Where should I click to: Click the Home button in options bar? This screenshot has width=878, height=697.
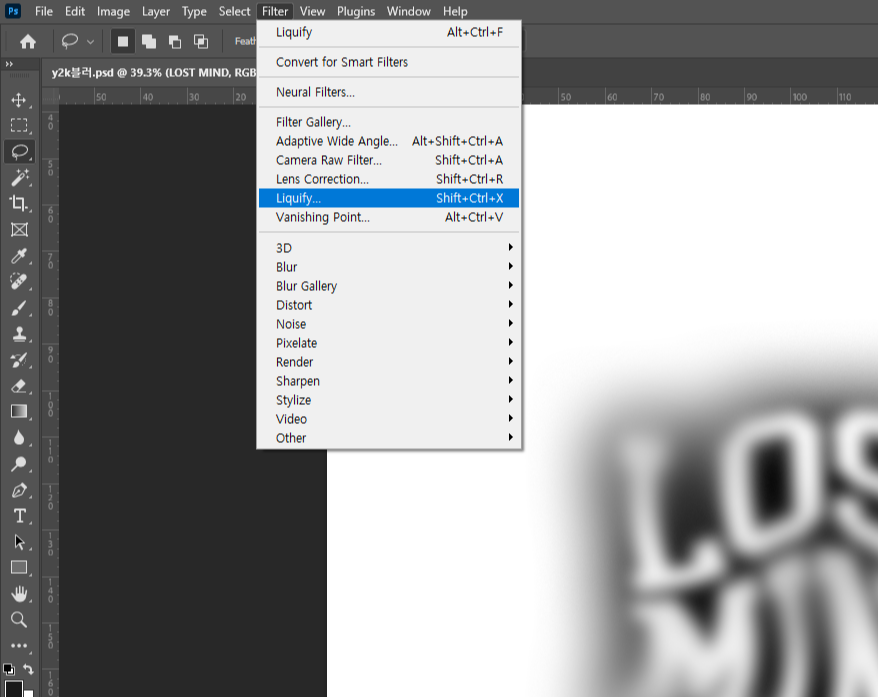[x=27, y=41]
